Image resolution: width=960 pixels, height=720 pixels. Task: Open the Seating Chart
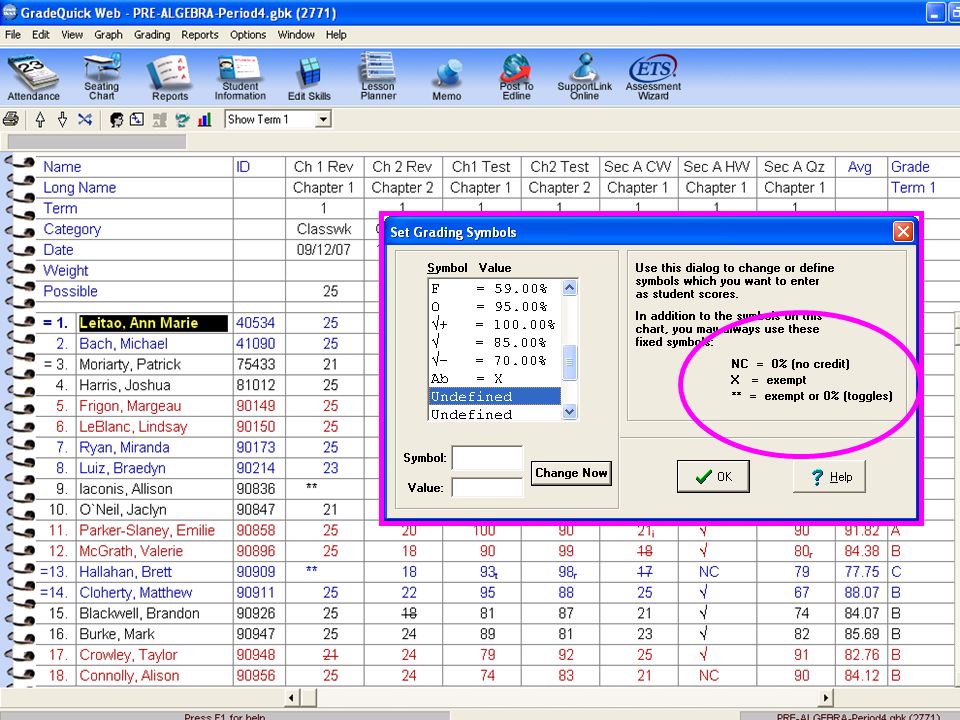coord(102,78)
